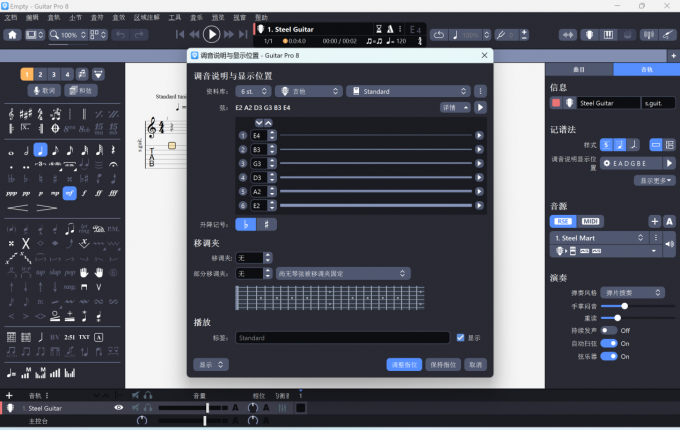Click the rewind button in transport
The image size is (680, 430).
click(194, 34)
